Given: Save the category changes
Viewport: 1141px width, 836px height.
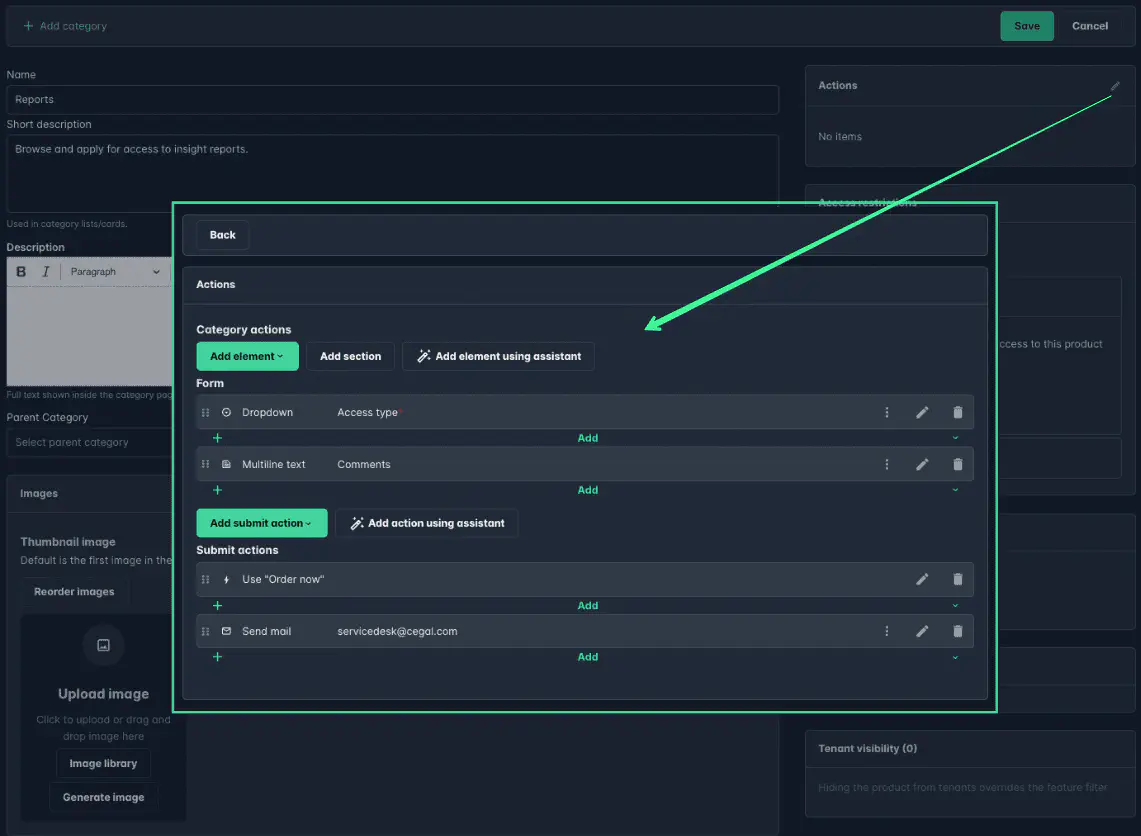Looking at the screenshot, I should click(x=1027, y=26).
